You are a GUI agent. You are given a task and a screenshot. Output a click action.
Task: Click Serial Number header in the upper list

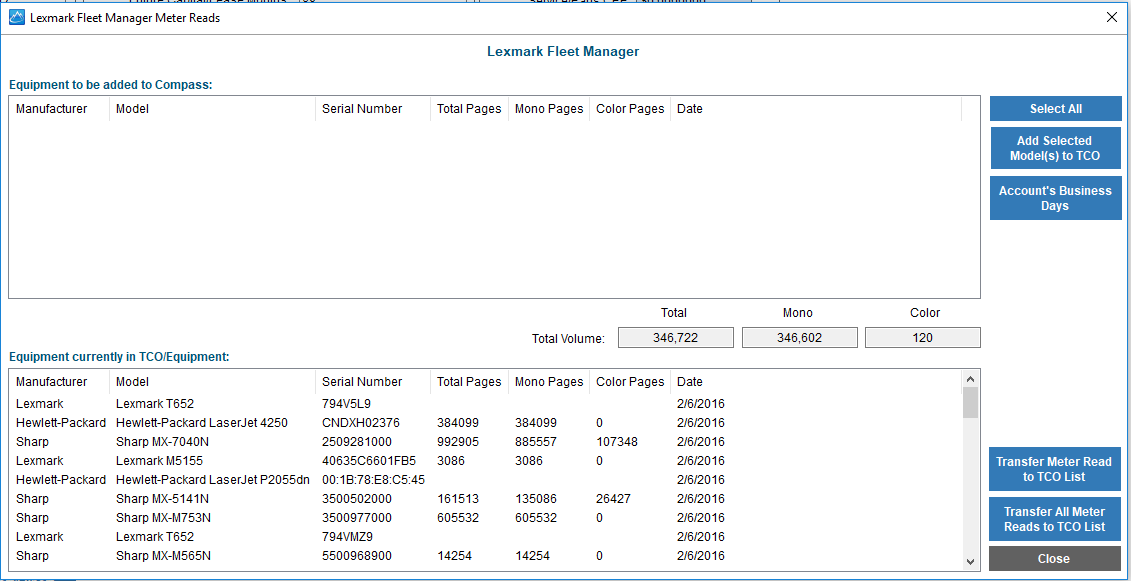[373, 109]
